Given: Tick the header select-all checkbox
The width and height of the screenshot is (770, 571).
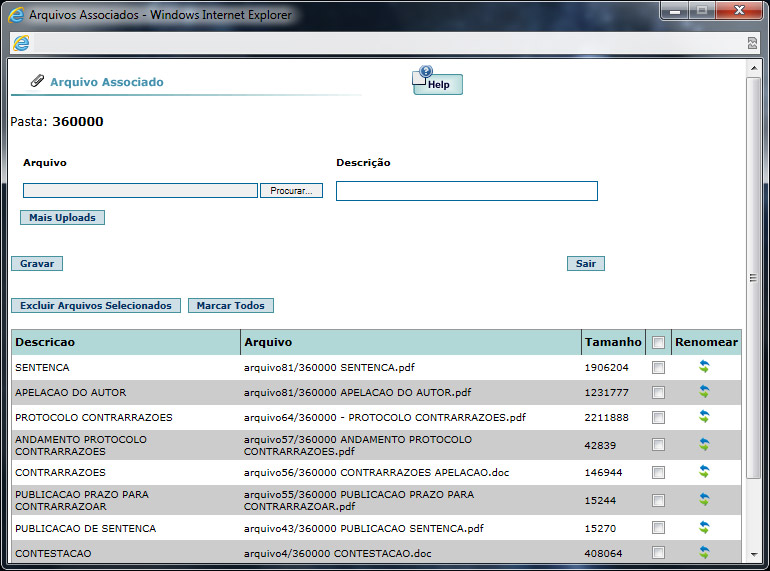Looking at the screenshot, I should click(658, 343).
